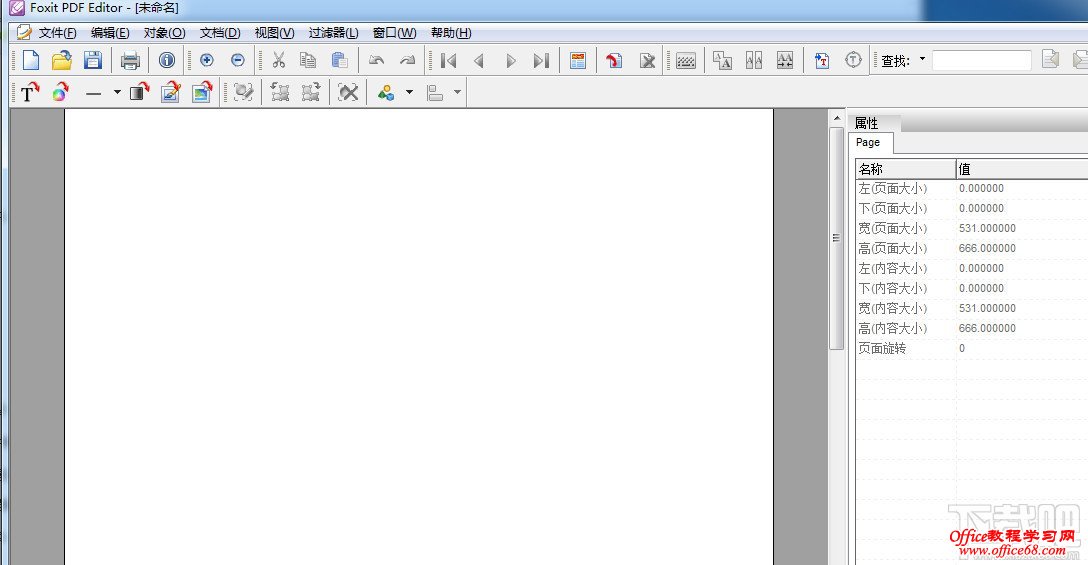The height and width of the screenshot is (565, 1088).
Task: Click the cut scissors icon
Action: click(279, 61)
